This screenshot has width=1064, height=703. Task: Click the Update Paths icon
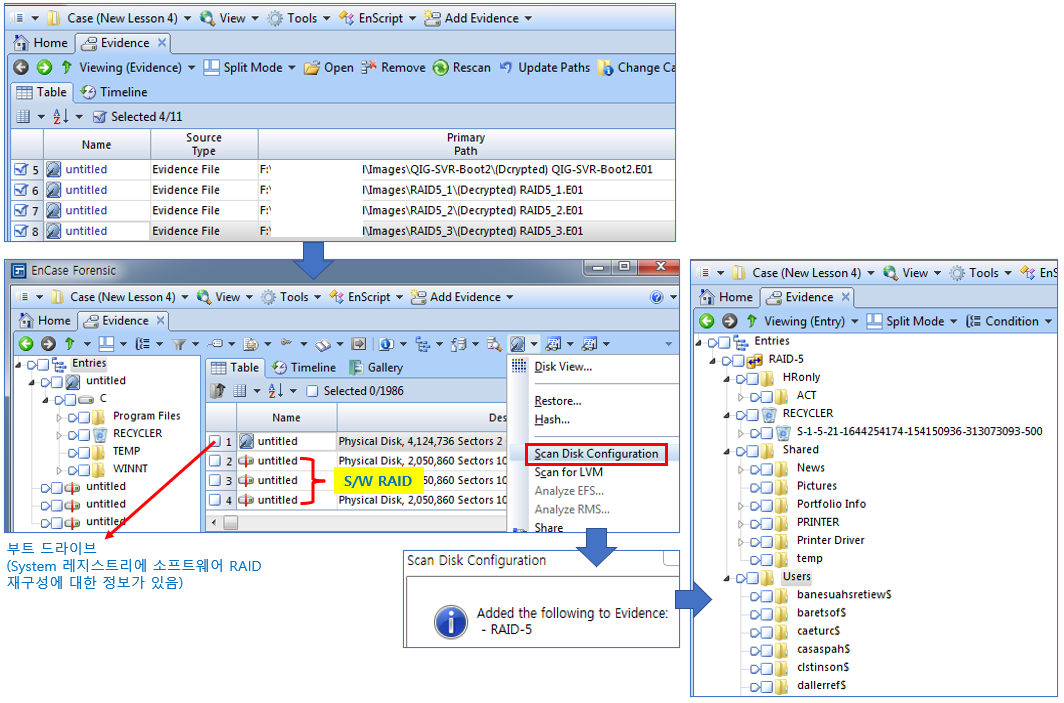[506, 67]
